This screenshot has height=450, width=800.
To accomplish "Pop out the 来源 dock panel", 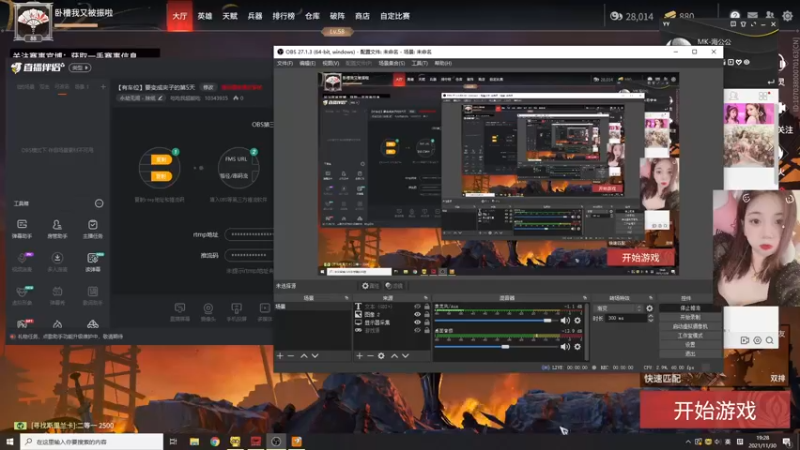I will (425, 298).
